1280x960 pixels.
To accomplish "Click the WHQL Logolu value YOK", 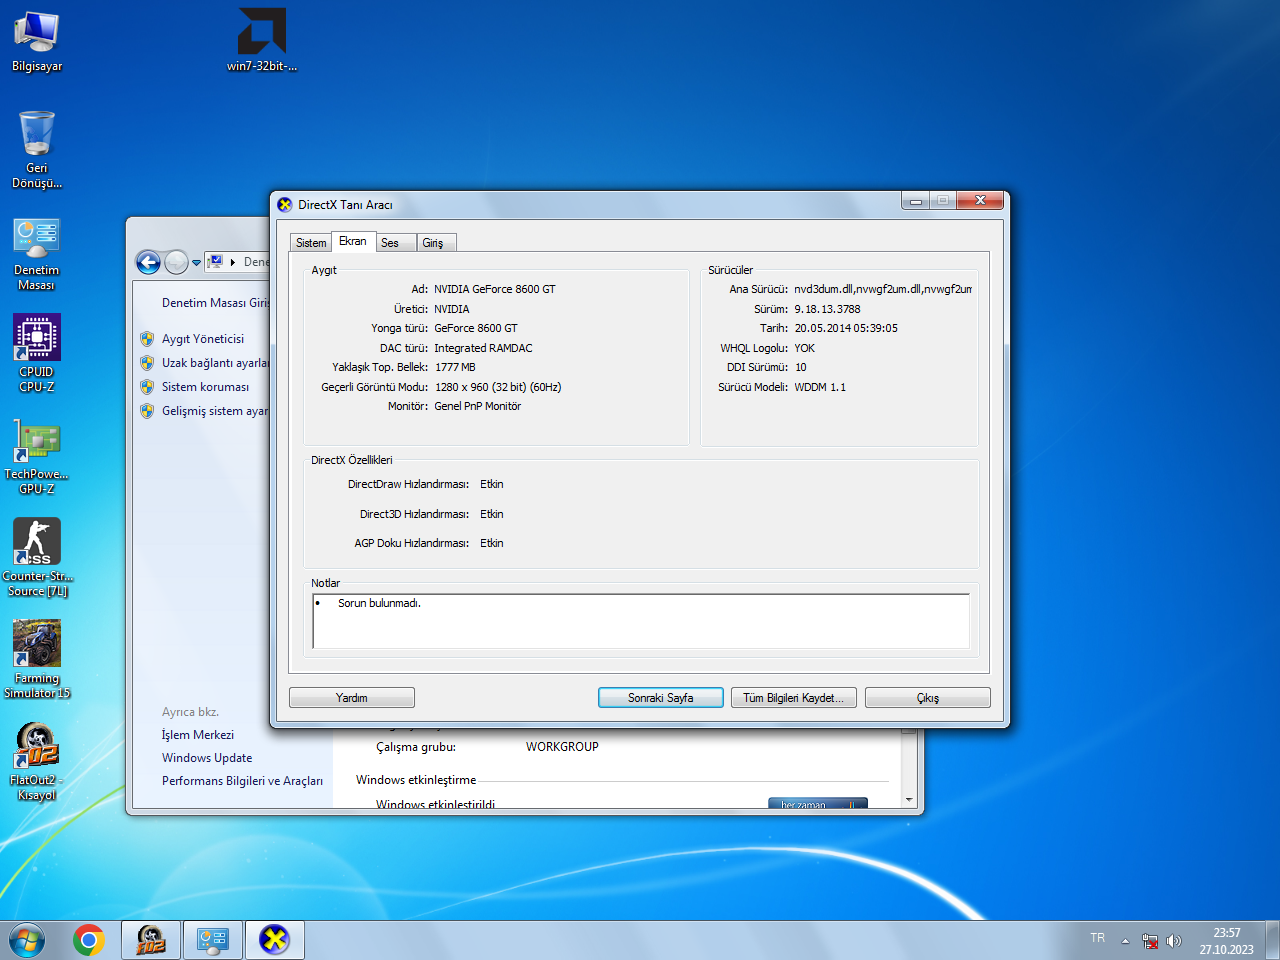I will coord(805,348).
